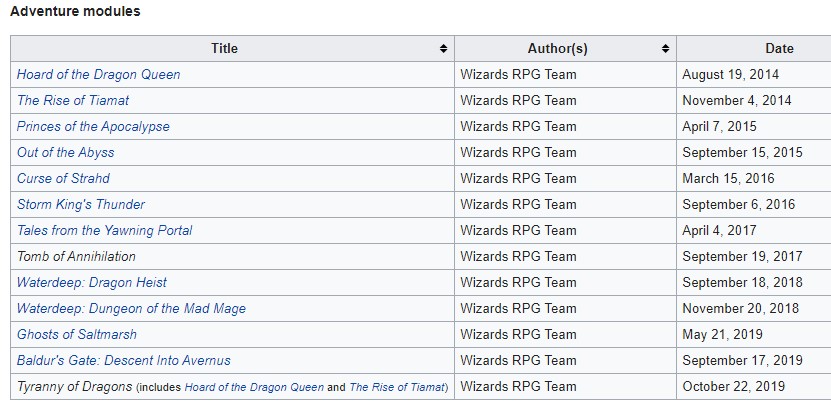This screenshot has height=409, width=831.
Task: Click the Date column header
Action: (779, 48)
